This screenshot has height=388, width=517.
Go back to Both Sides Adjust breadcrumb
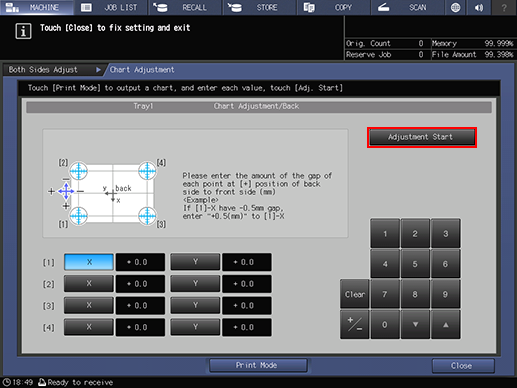point(53,70)
